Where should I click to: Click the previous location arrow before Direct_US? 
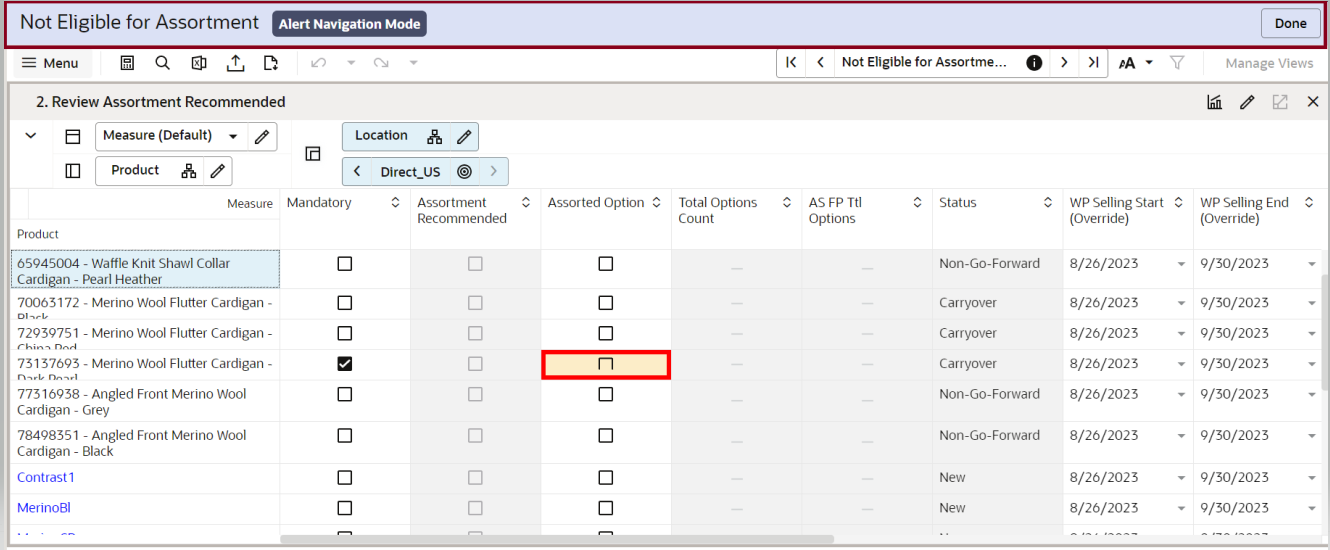tap(357, 172)
